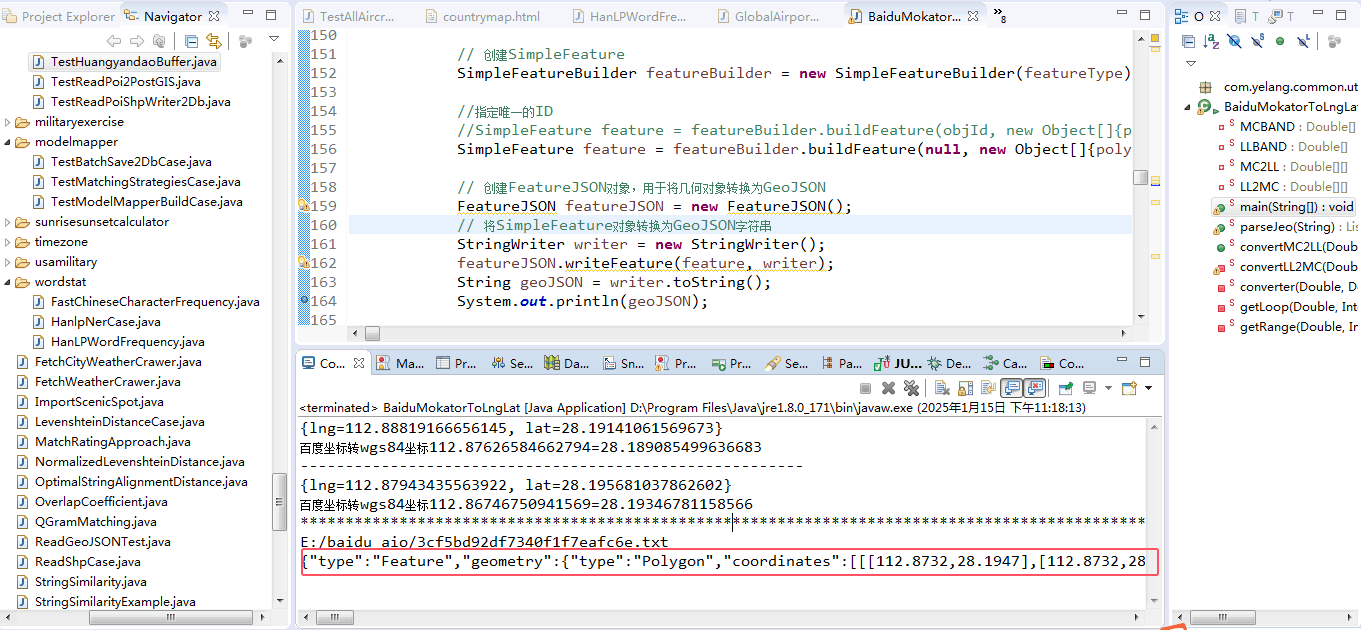Click the editor vertical scrollbar thumb

point(1140,177)
